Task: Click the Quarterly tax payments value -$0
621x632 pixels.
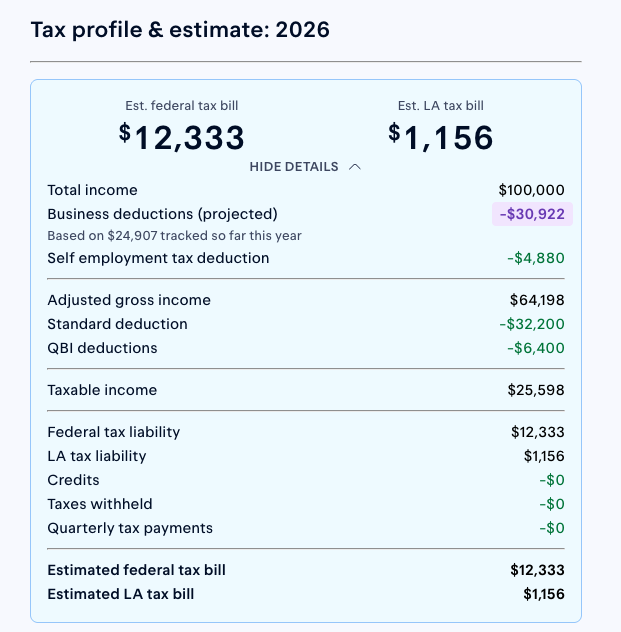Action: pyautogui.click(x=552, y=528)
